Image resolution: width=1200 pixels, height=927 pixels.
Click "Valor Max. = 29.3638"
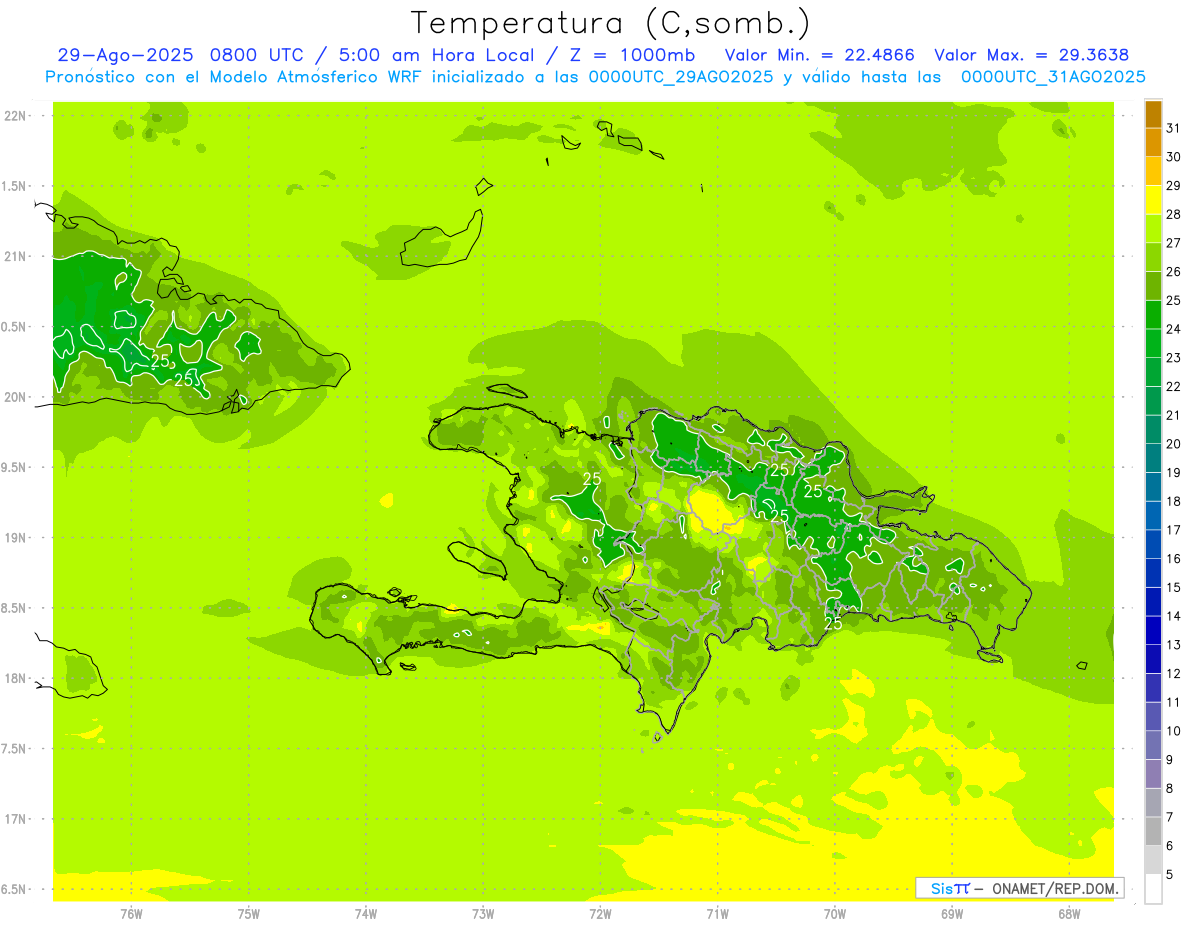1031,55
